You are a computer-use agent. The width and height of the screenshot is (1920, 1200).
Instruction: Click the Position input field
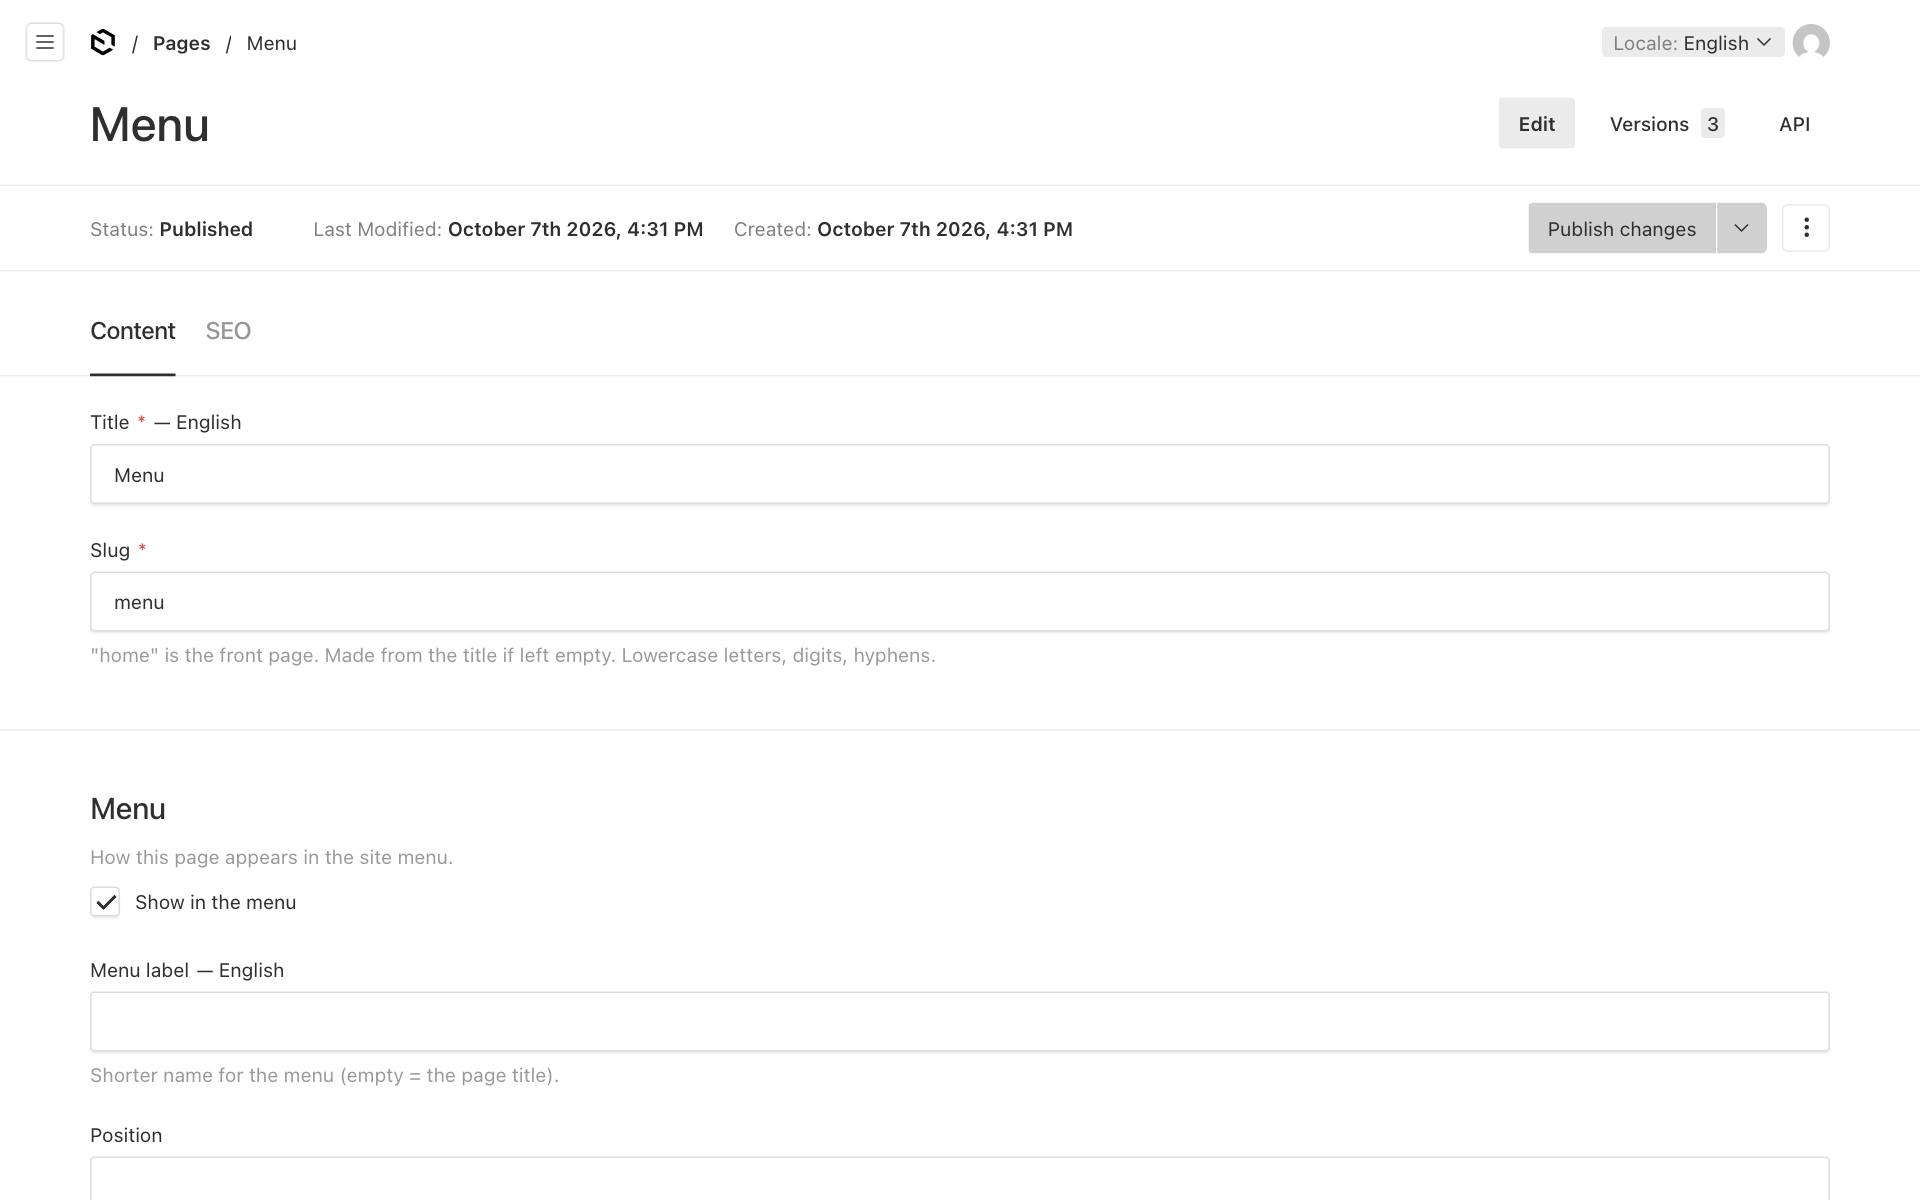(960, 1180)
